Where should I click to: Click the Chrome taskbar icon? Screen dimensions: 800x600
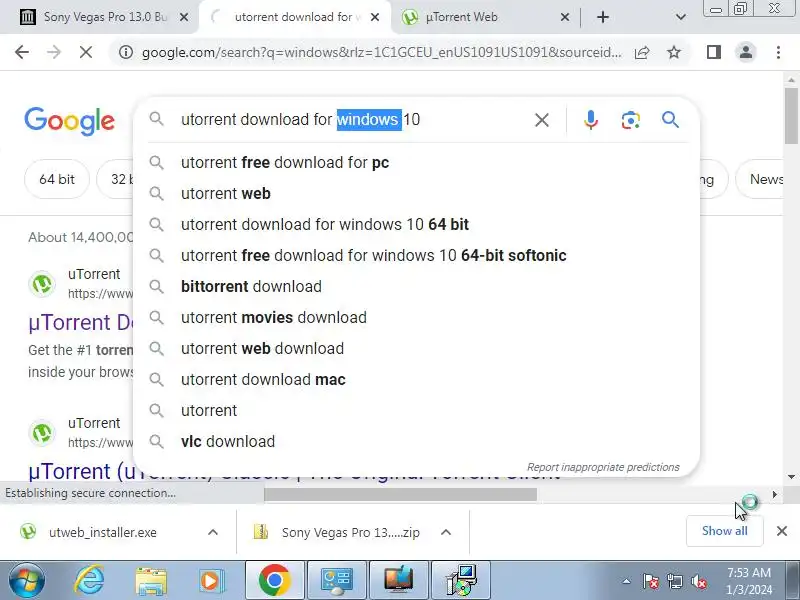coord(274,581)
